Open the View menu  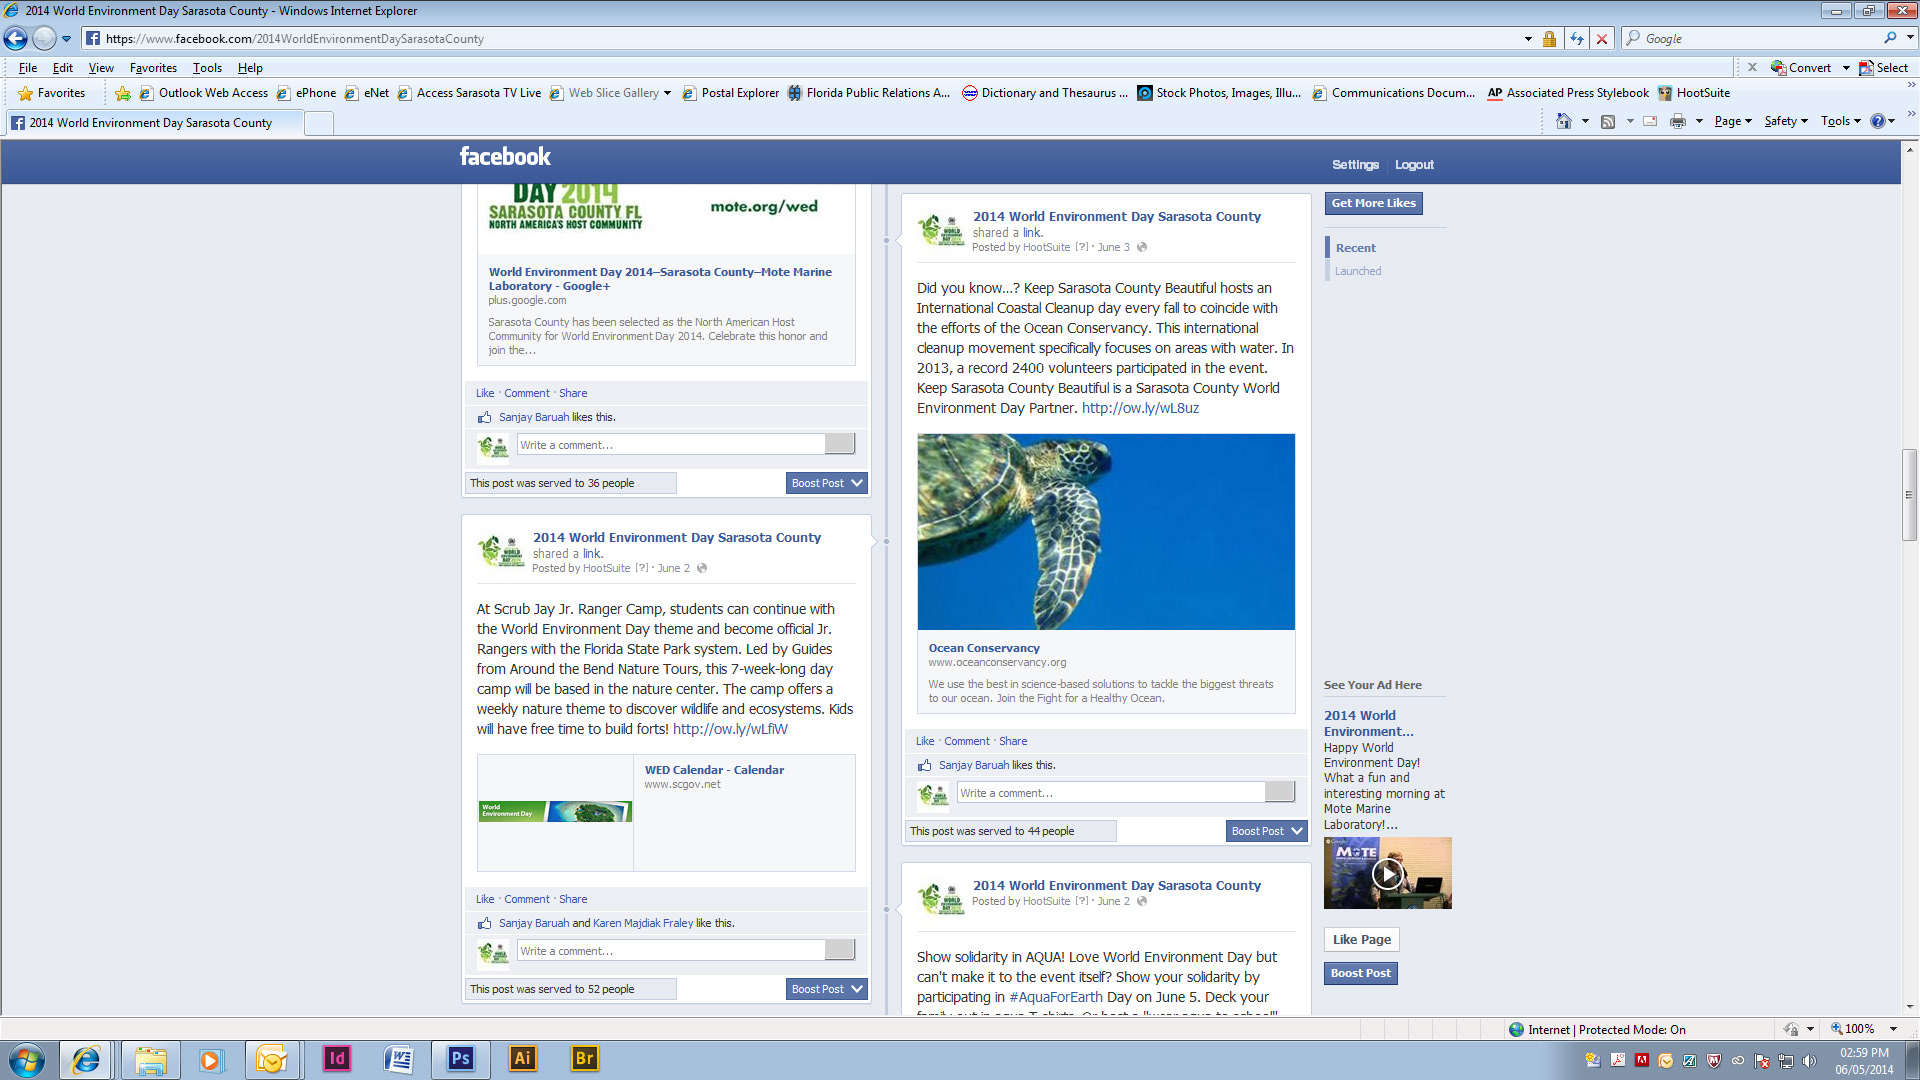(101, 68)
